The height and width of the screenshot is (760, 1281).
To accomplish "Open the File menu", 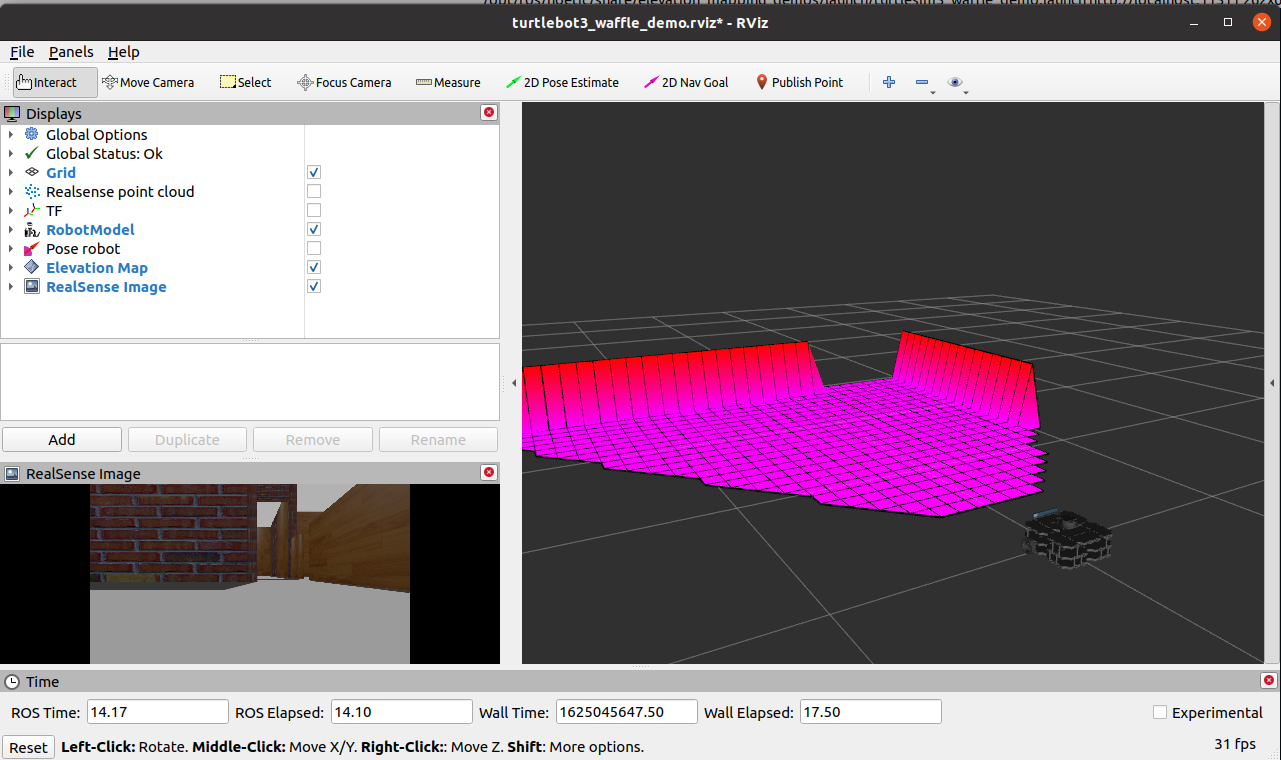I will click(x=21, y=51).
